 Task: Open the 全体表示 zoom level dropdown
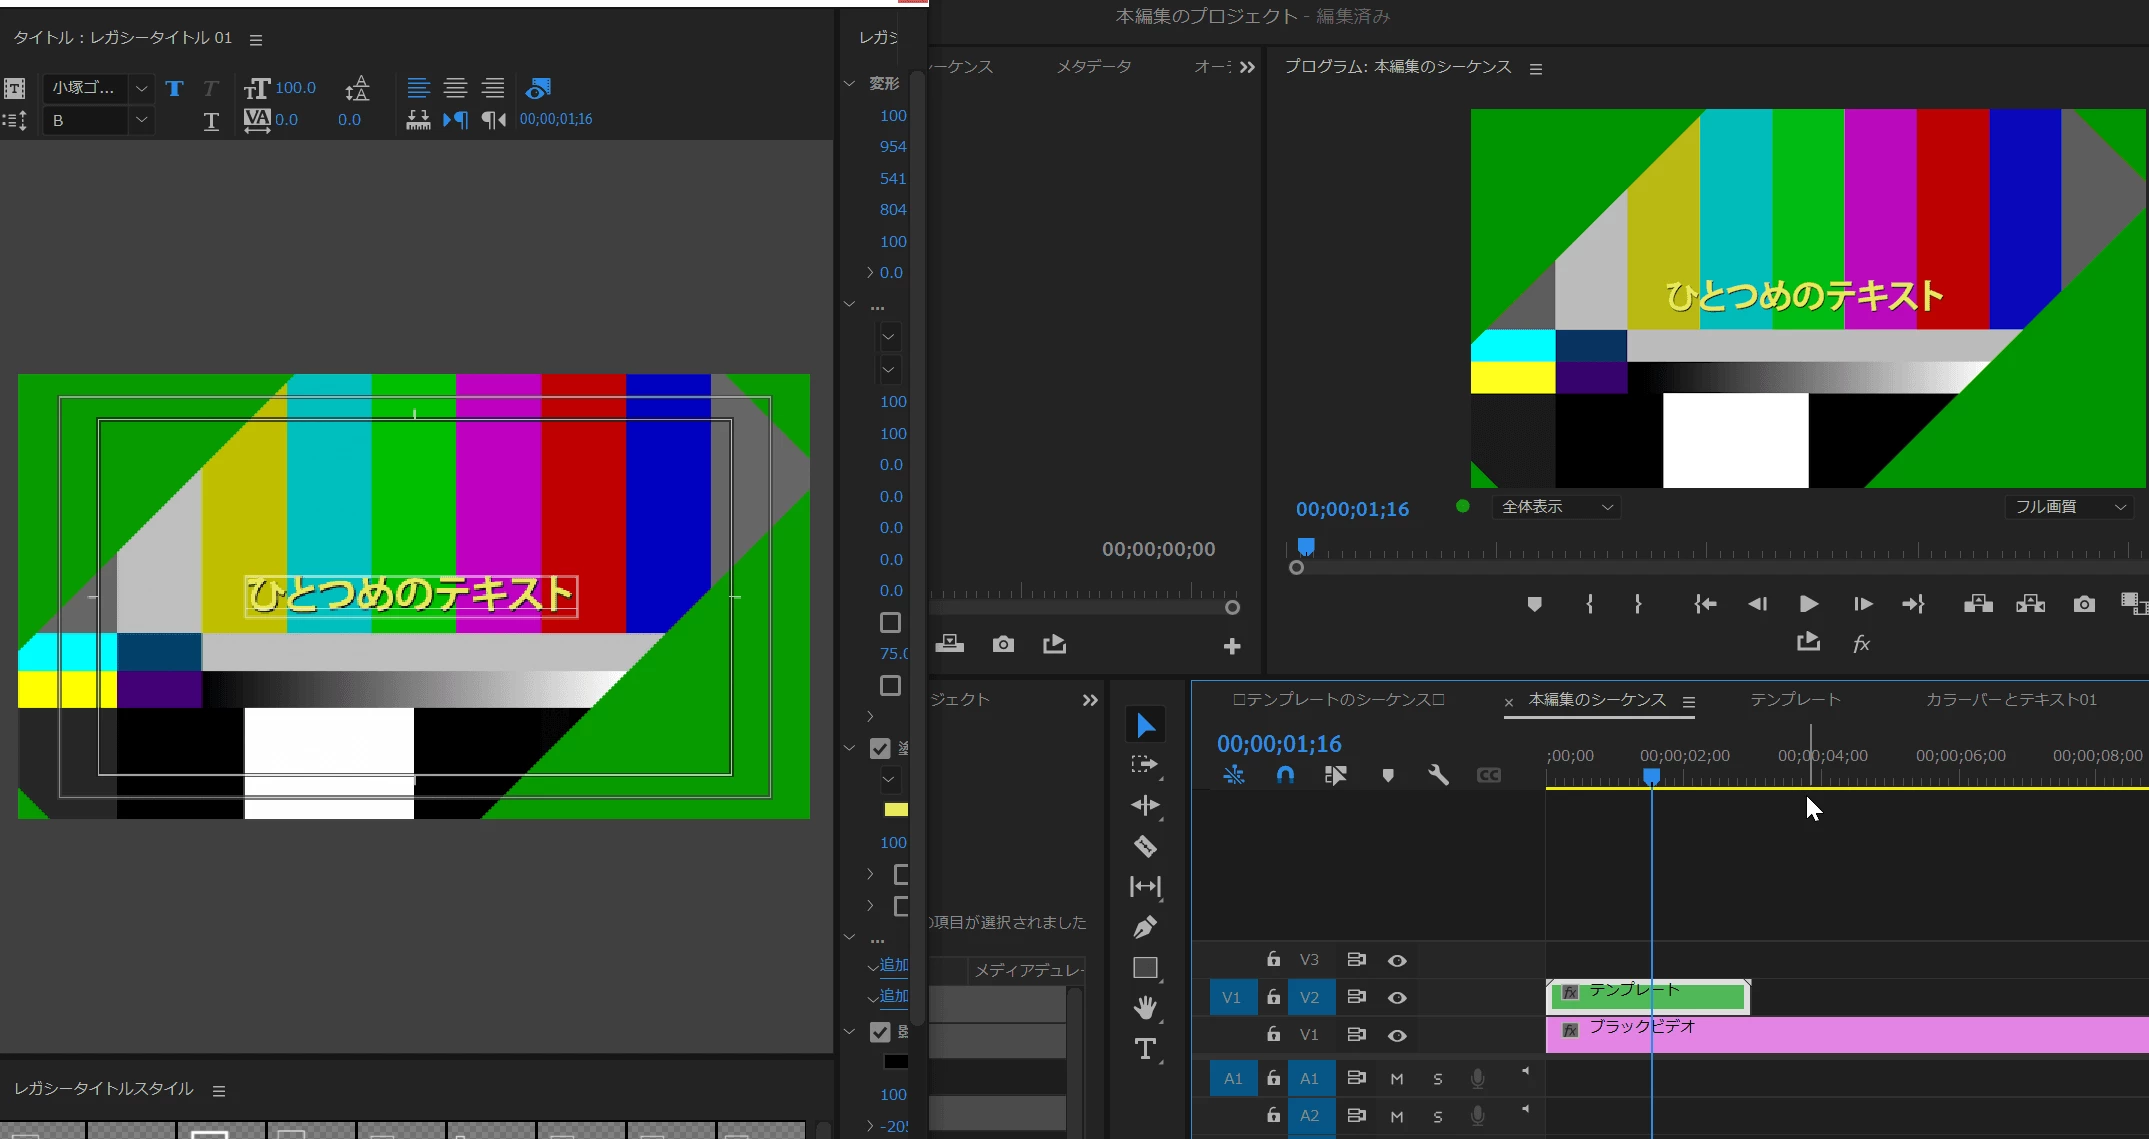[x=1557, y=507]
